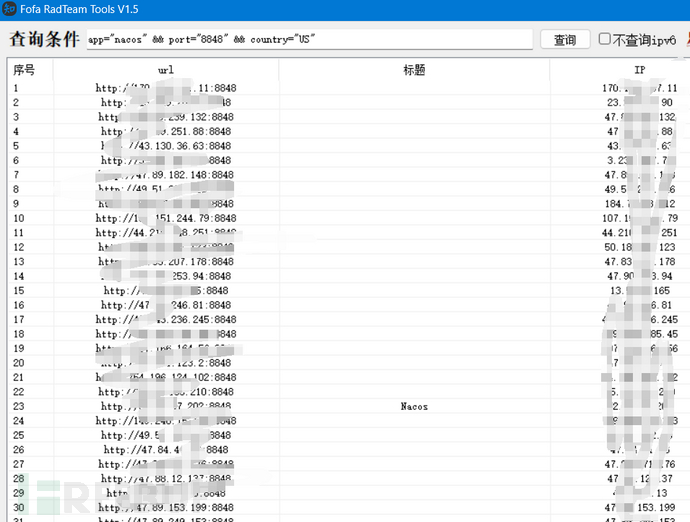Click the 标题 column header
690x522 pixels.
[414, 70]
